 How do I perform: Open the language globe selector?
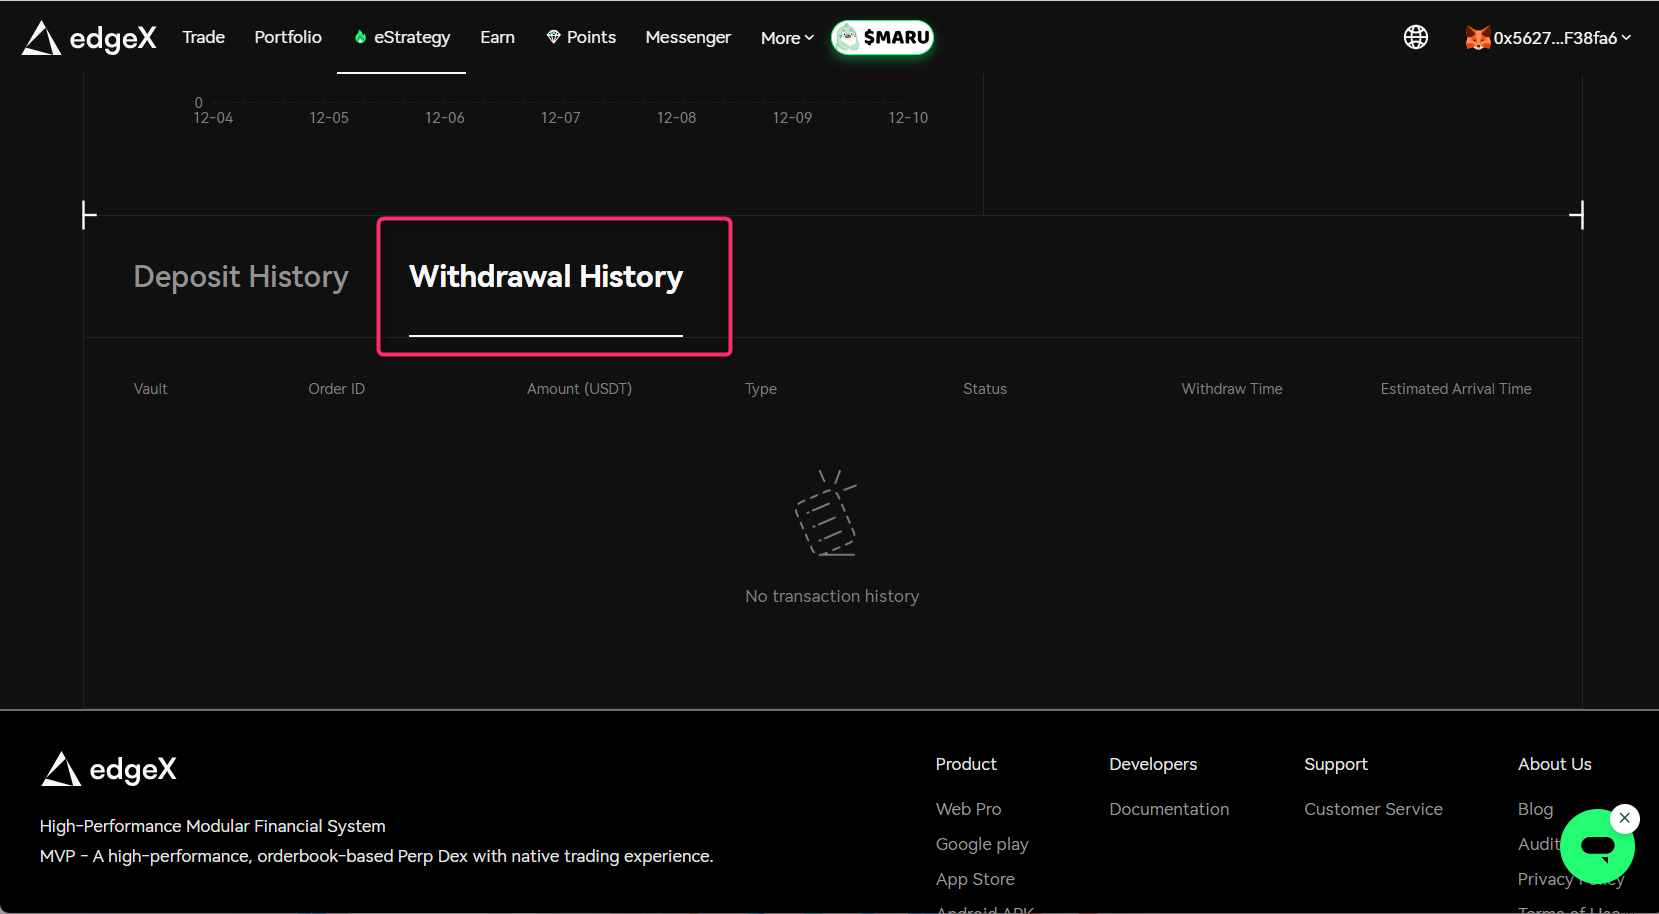click(x=1415, y=37)
